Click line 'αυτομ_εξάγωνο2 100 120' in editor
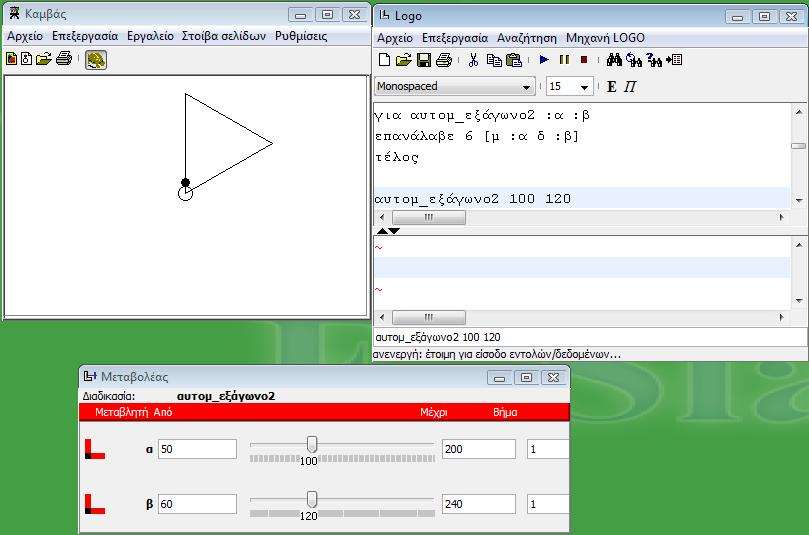This screenshot has width=809, height=535. (473, 199)
